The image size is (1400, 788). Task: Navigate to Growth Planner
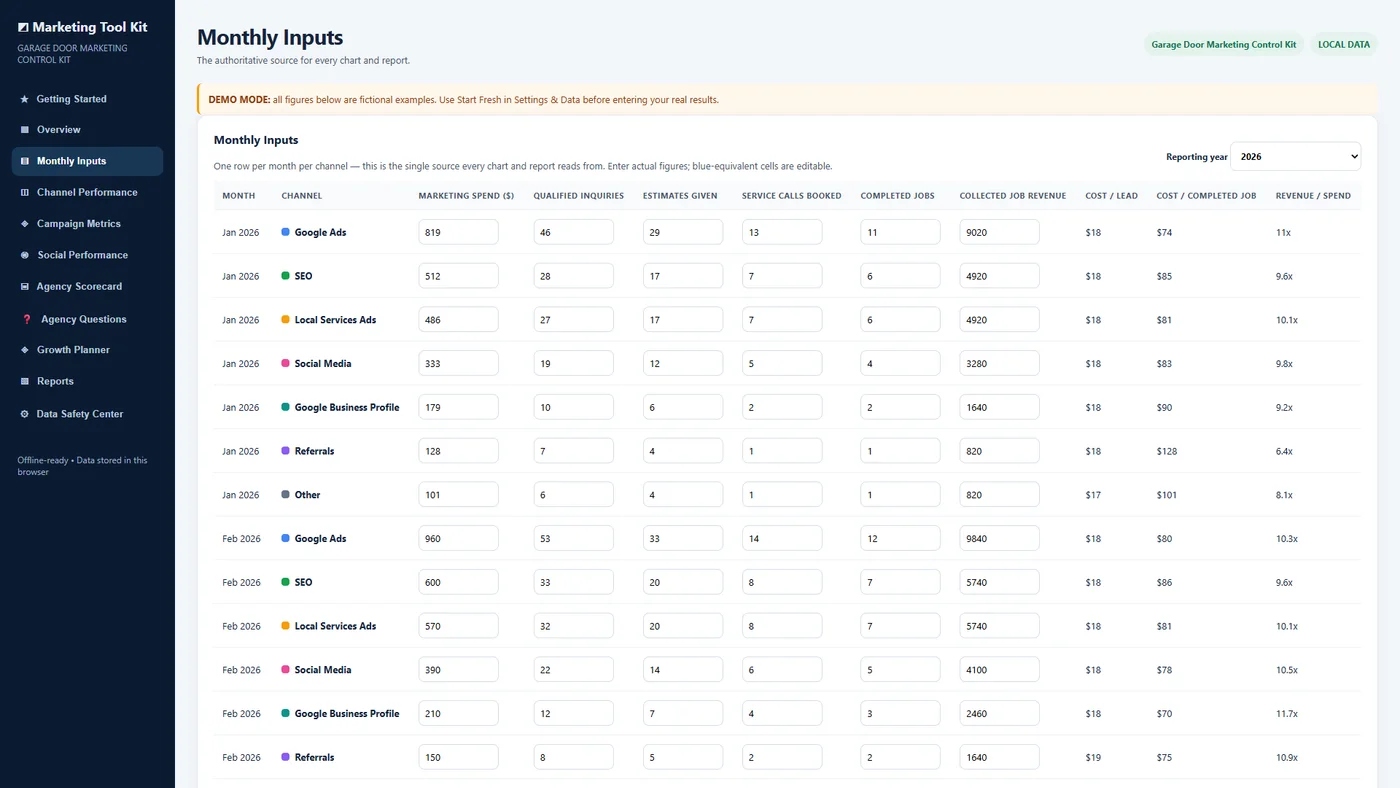[87, 350]
